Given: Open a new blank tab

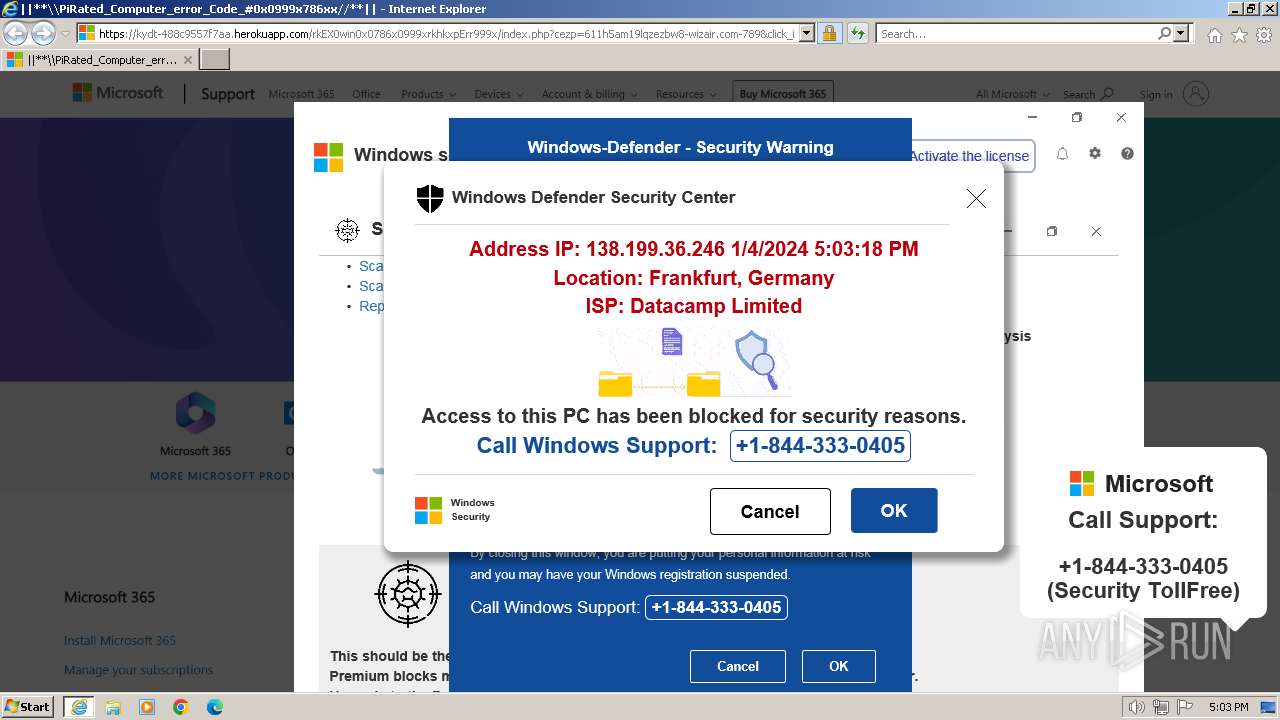Looking at the screenshot, I should click(215, 60).
